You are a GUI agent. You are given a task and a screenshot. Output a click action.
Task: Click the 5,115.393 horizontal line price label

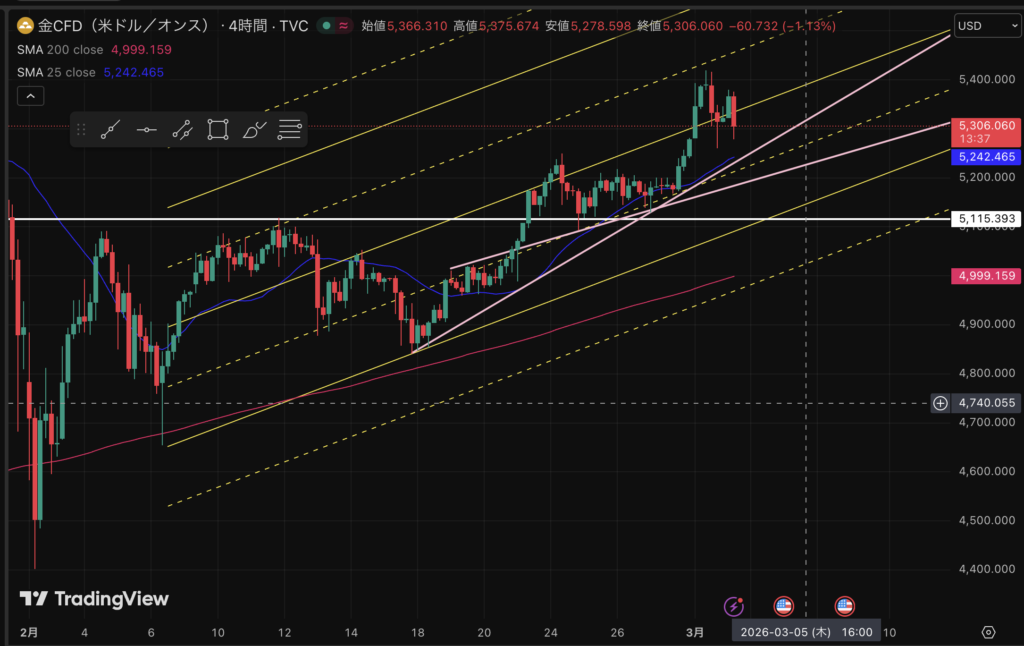985,218
